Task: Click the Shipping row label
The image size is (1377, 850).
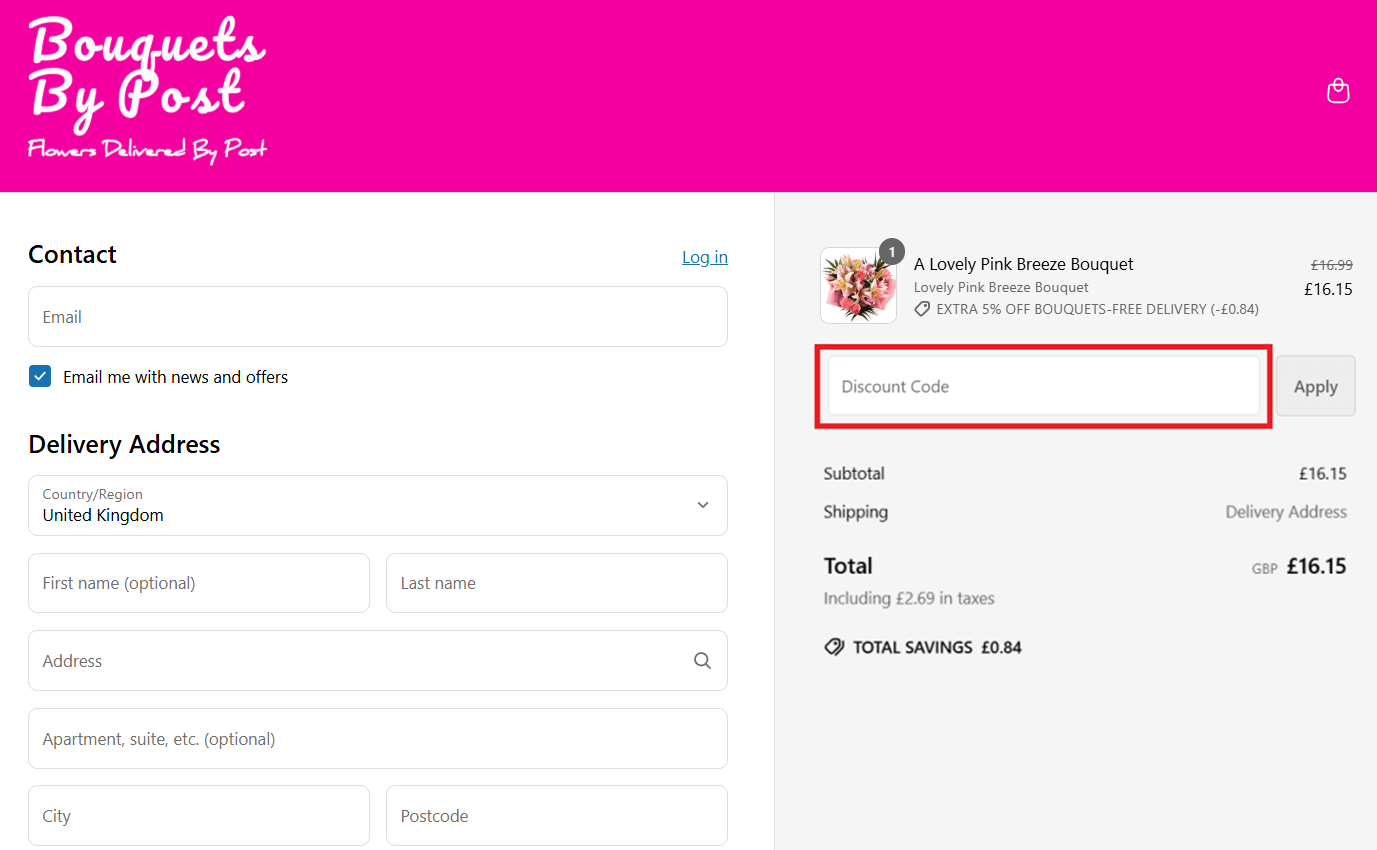Action: pos(855,511)
